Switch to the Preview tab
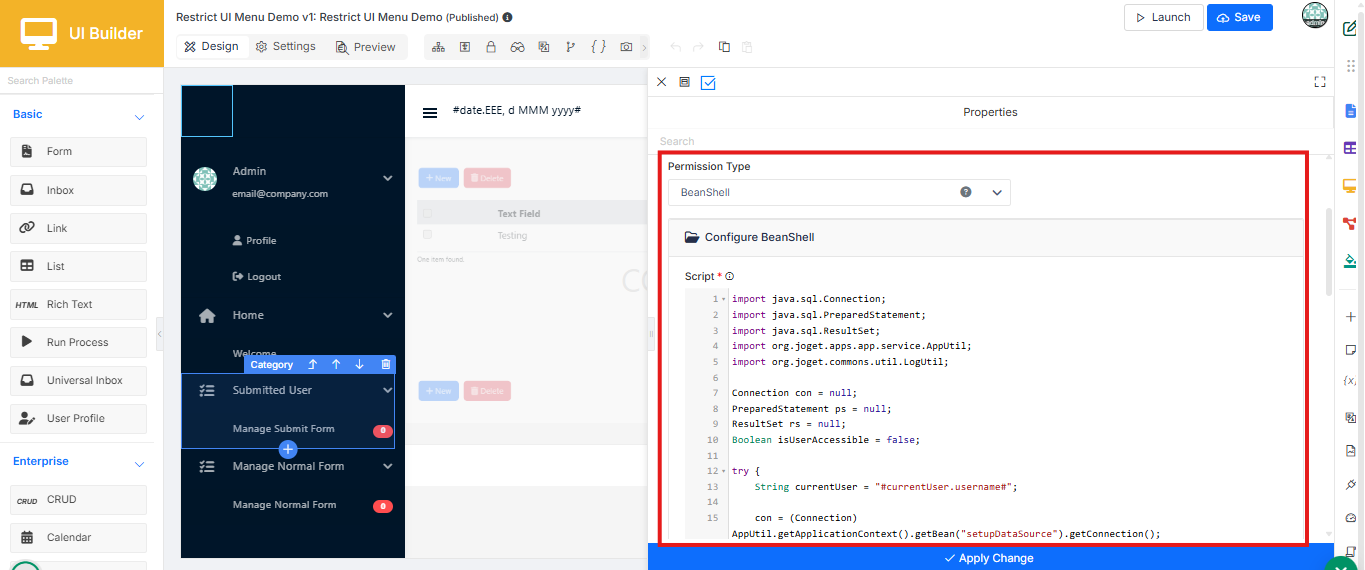1365x570 pixels. (366, 47)
